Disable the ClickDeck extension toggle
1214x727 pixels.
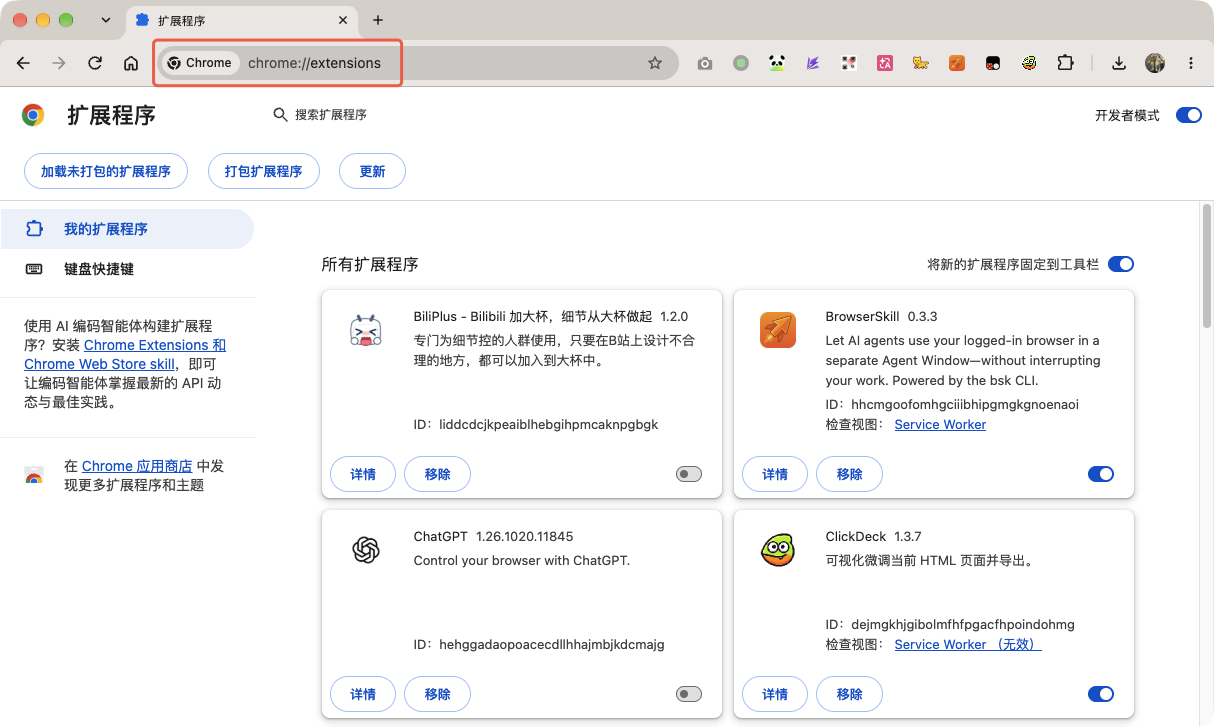point(1101,694)
